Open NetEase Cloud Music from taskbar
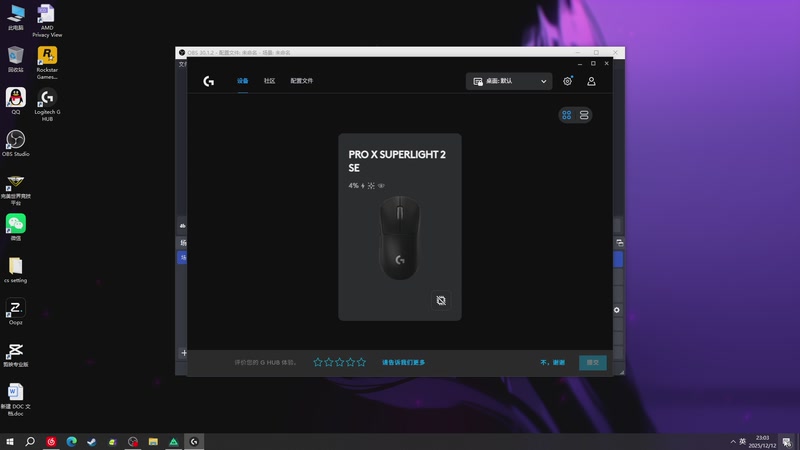800x450 pixels. tap(51, 441)
